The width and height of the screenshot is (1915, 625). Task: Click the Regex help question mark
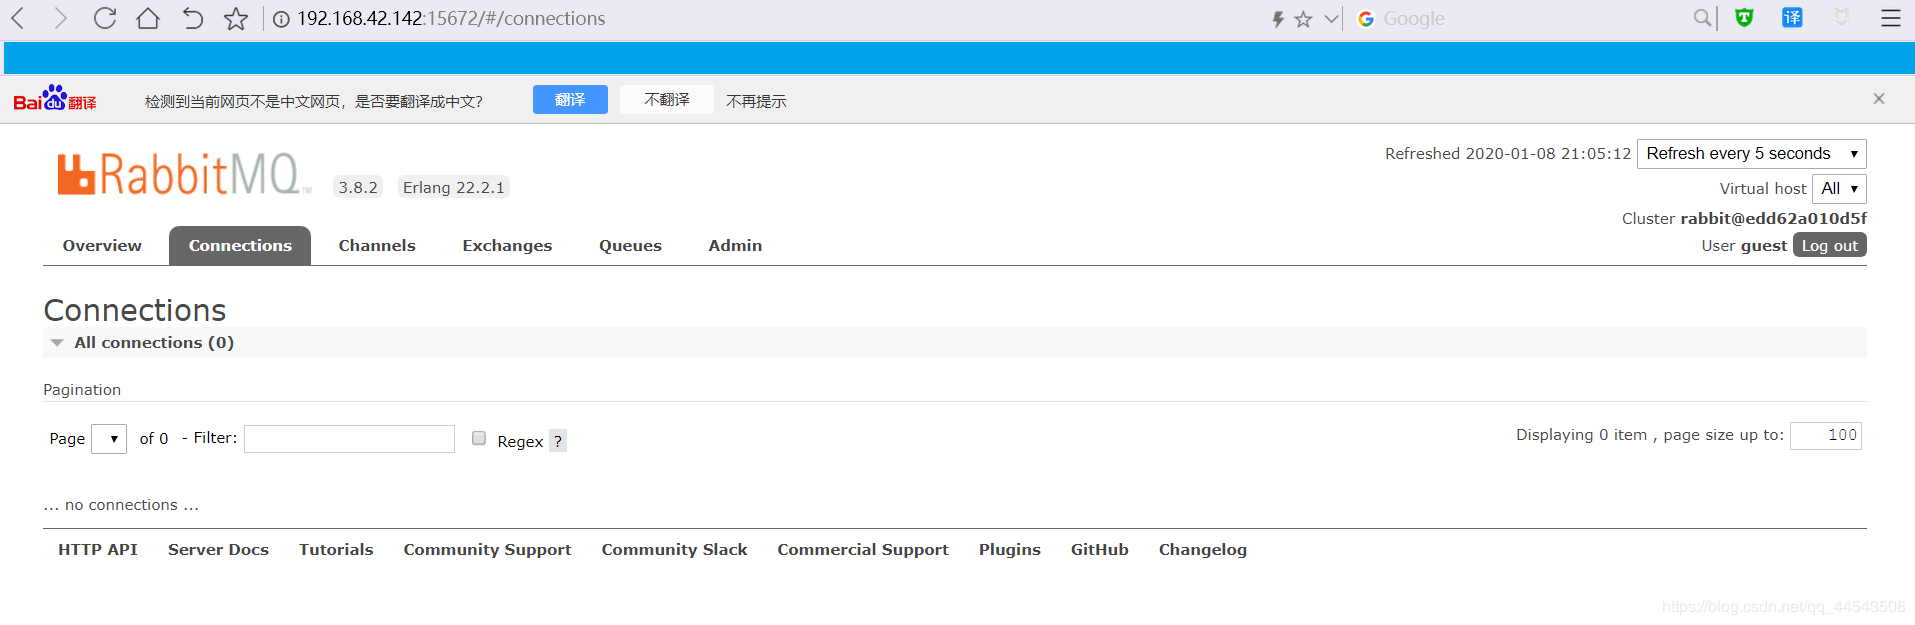558,441
